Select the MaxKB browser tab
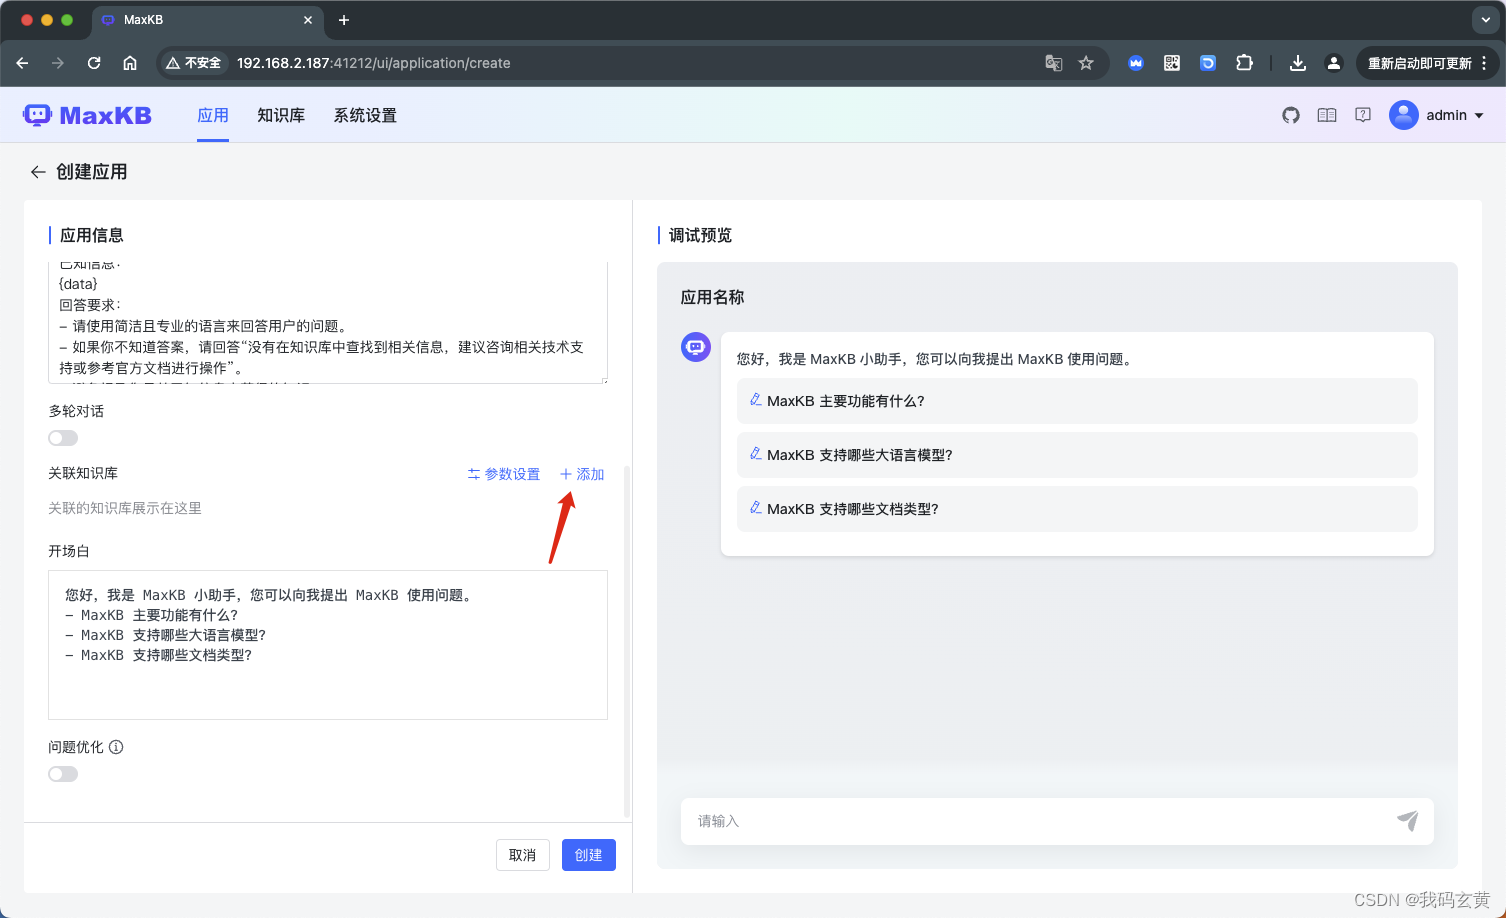The width and height of the screenshot is (1506, 918). tap(205, 20)
